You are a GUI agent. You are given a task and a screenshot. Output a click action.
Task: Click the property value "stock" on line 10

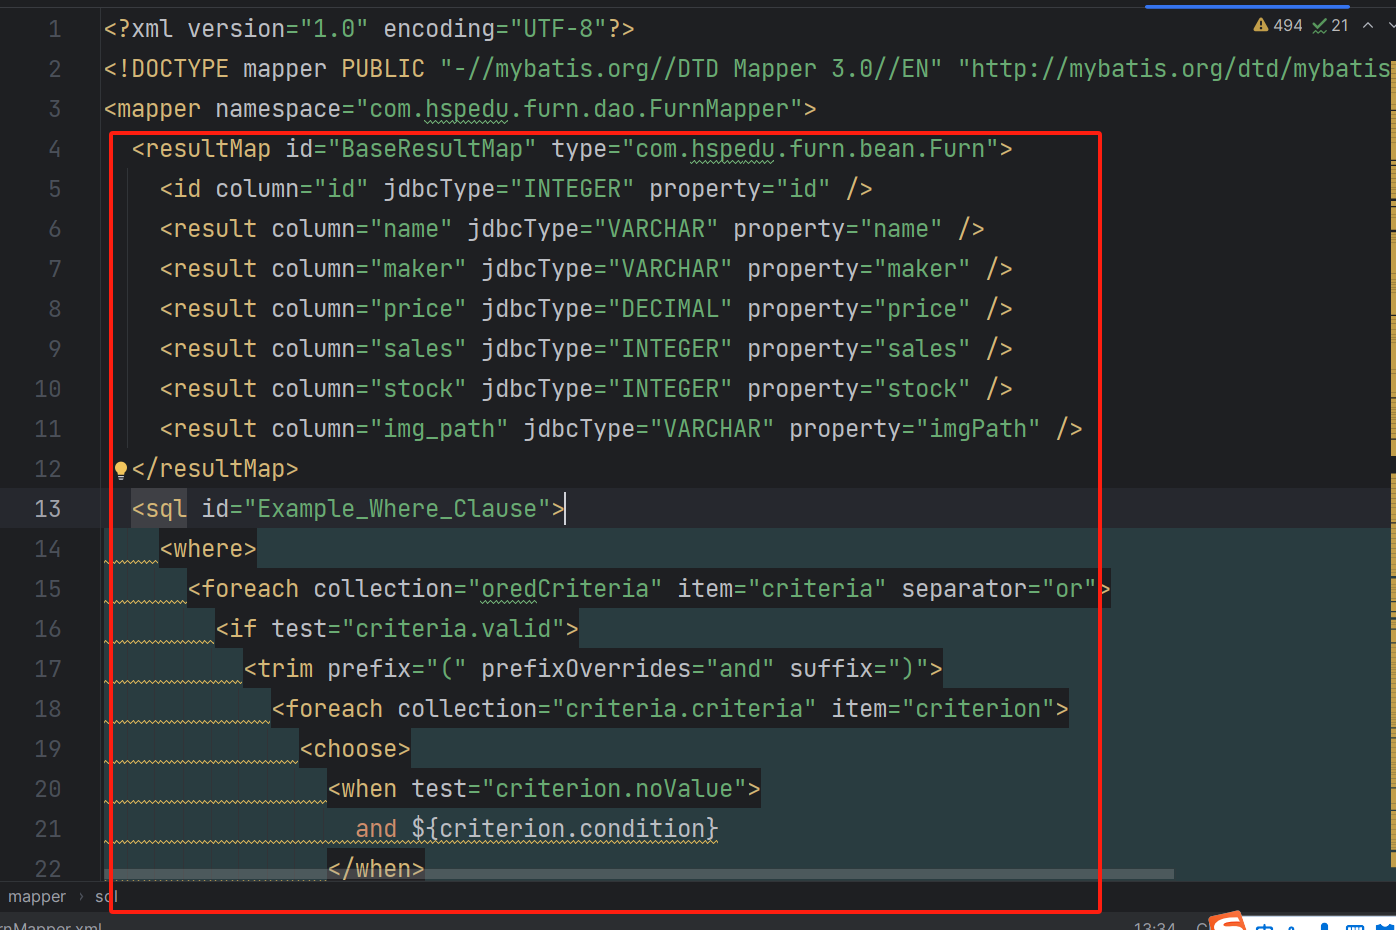coord(922,389)
